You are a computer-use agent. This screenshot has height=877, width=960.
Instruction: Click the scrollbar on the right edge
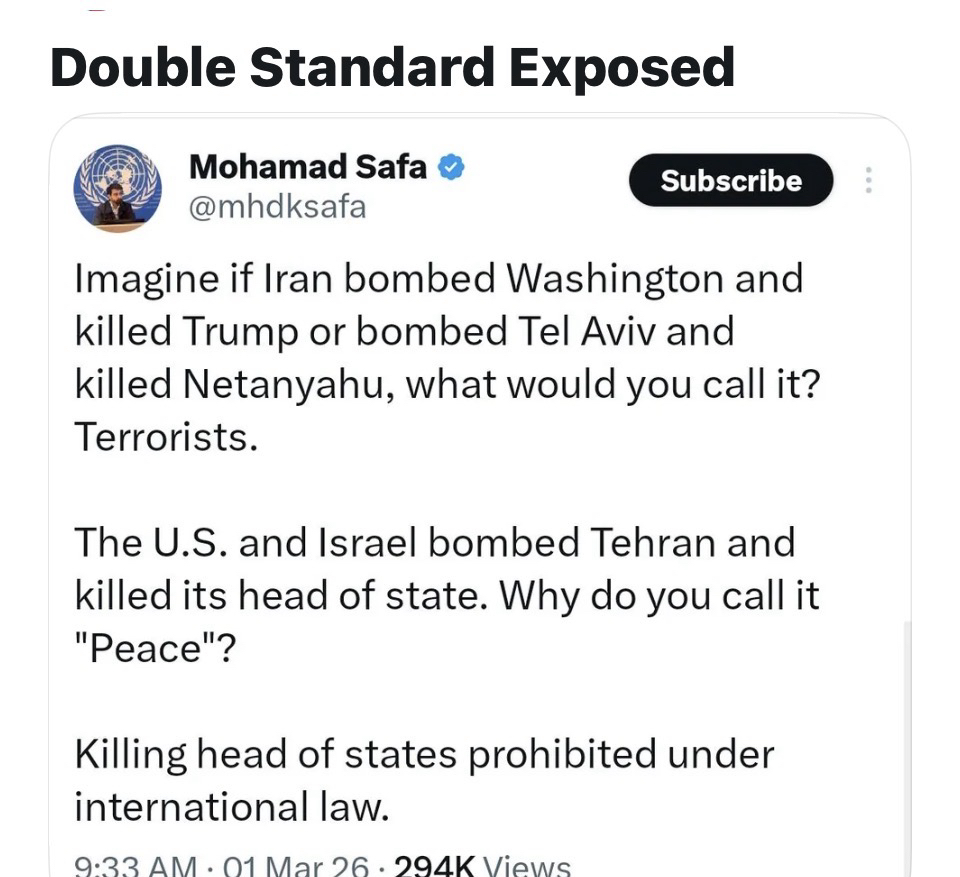[907, 740]
